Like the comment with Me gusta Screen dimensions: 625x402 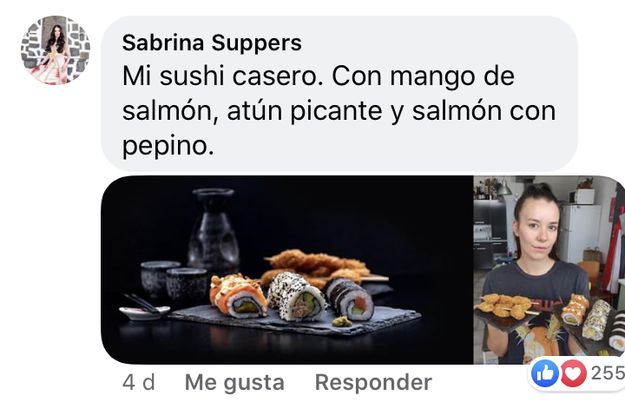click(234, 382)
